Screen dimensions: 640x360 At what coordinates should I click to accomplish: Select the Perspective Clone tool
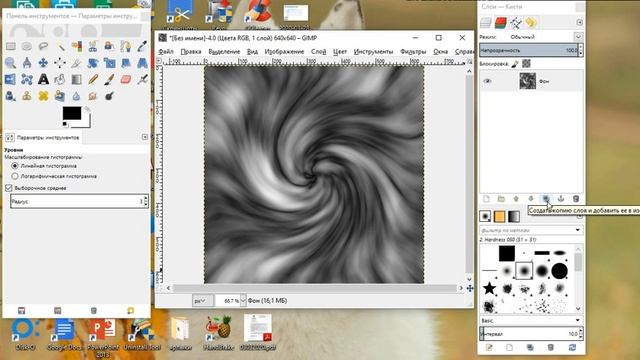[x=60, y=96]
